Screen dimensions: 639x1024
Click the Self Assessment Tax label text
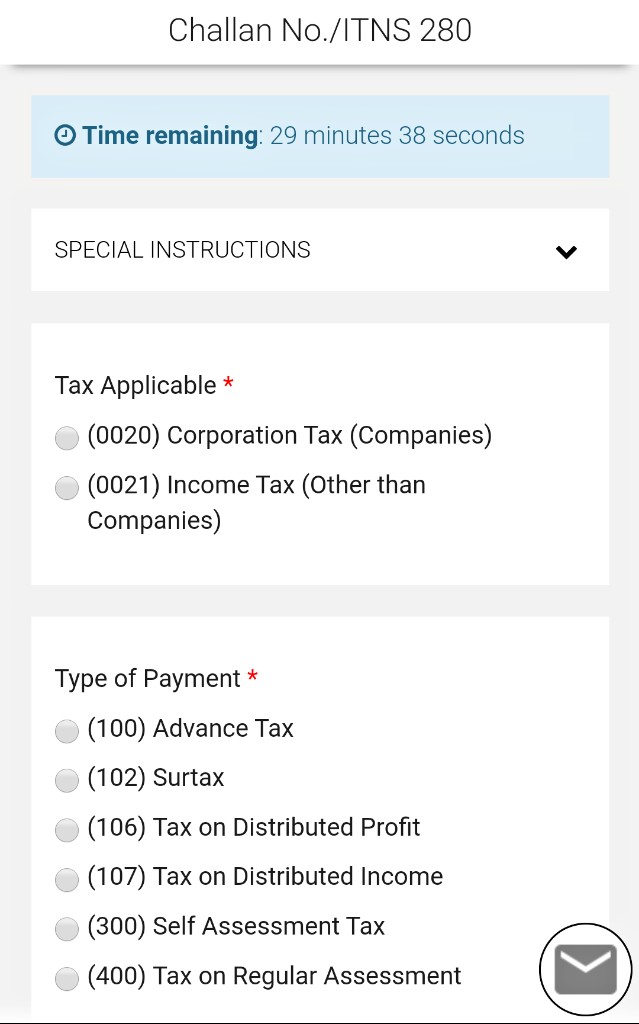coord(269,926)
